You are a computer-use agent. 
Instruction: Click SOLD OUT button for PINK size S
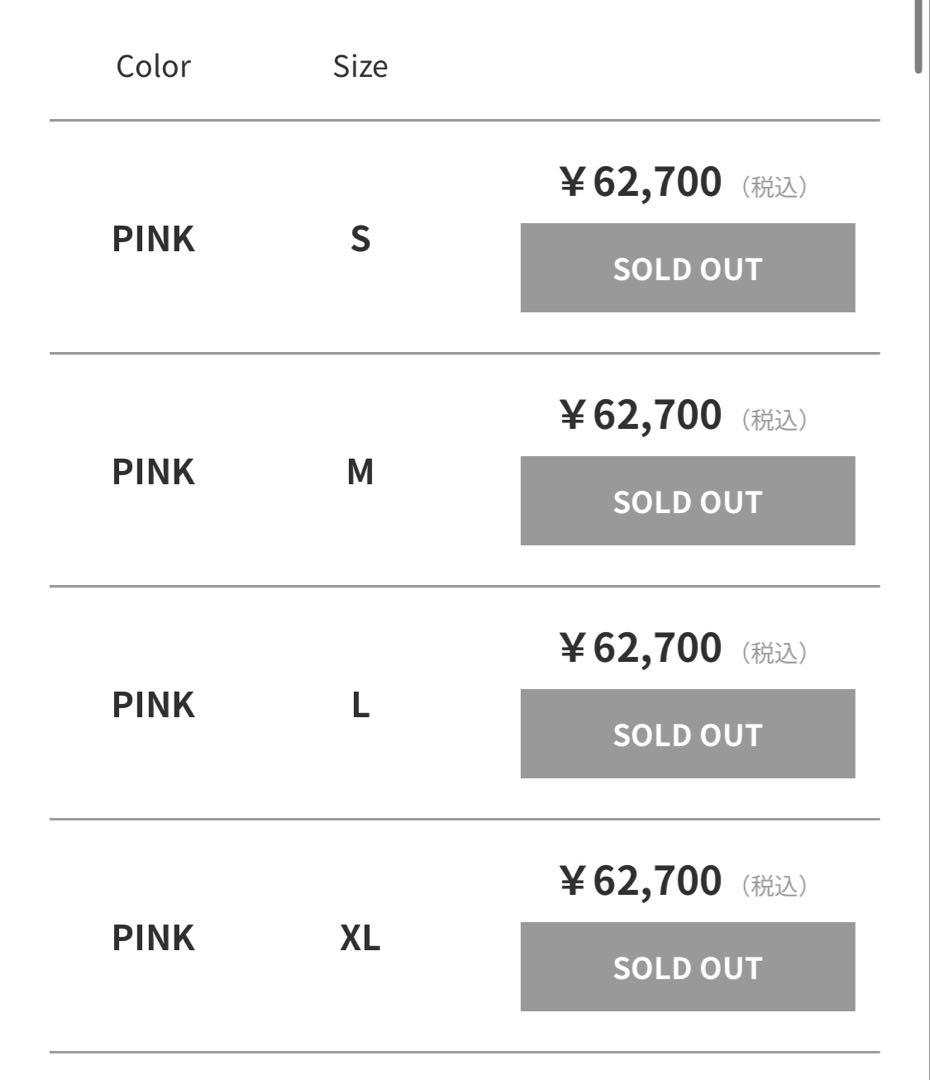point(687,268)
